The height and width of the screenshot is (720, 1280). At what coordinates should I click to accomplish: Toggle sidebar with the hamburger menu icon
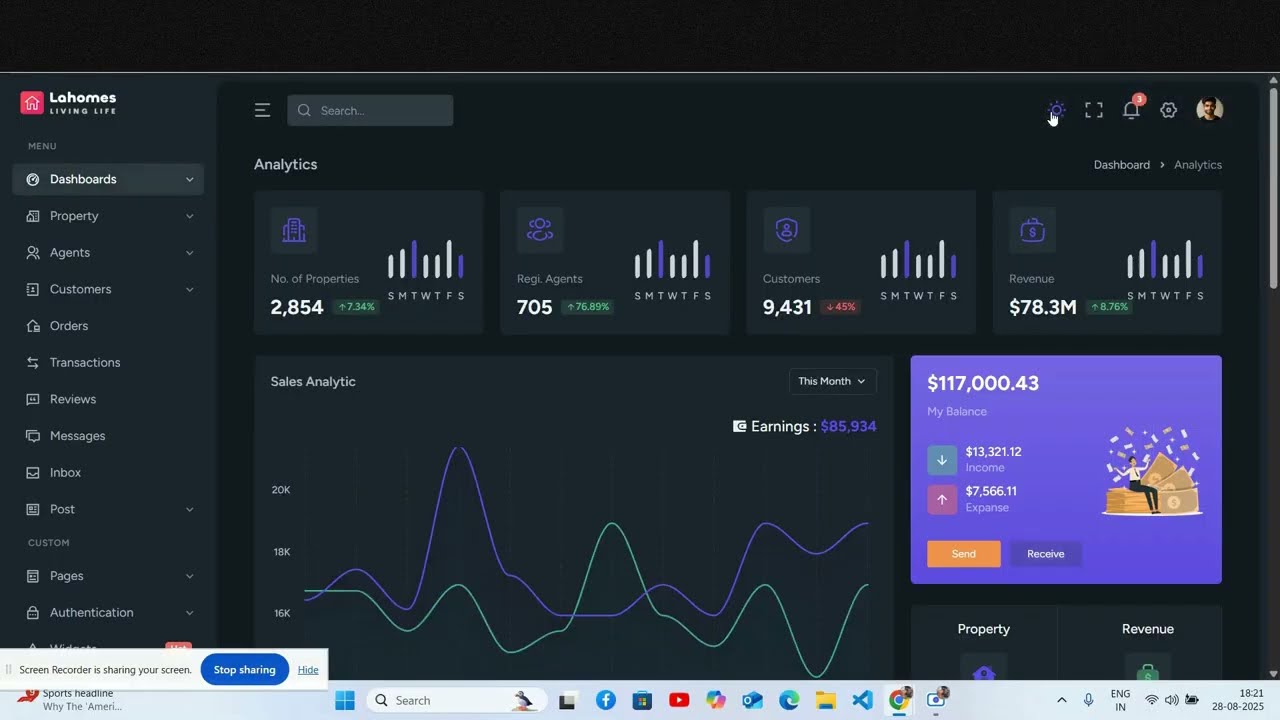[262, 110]
